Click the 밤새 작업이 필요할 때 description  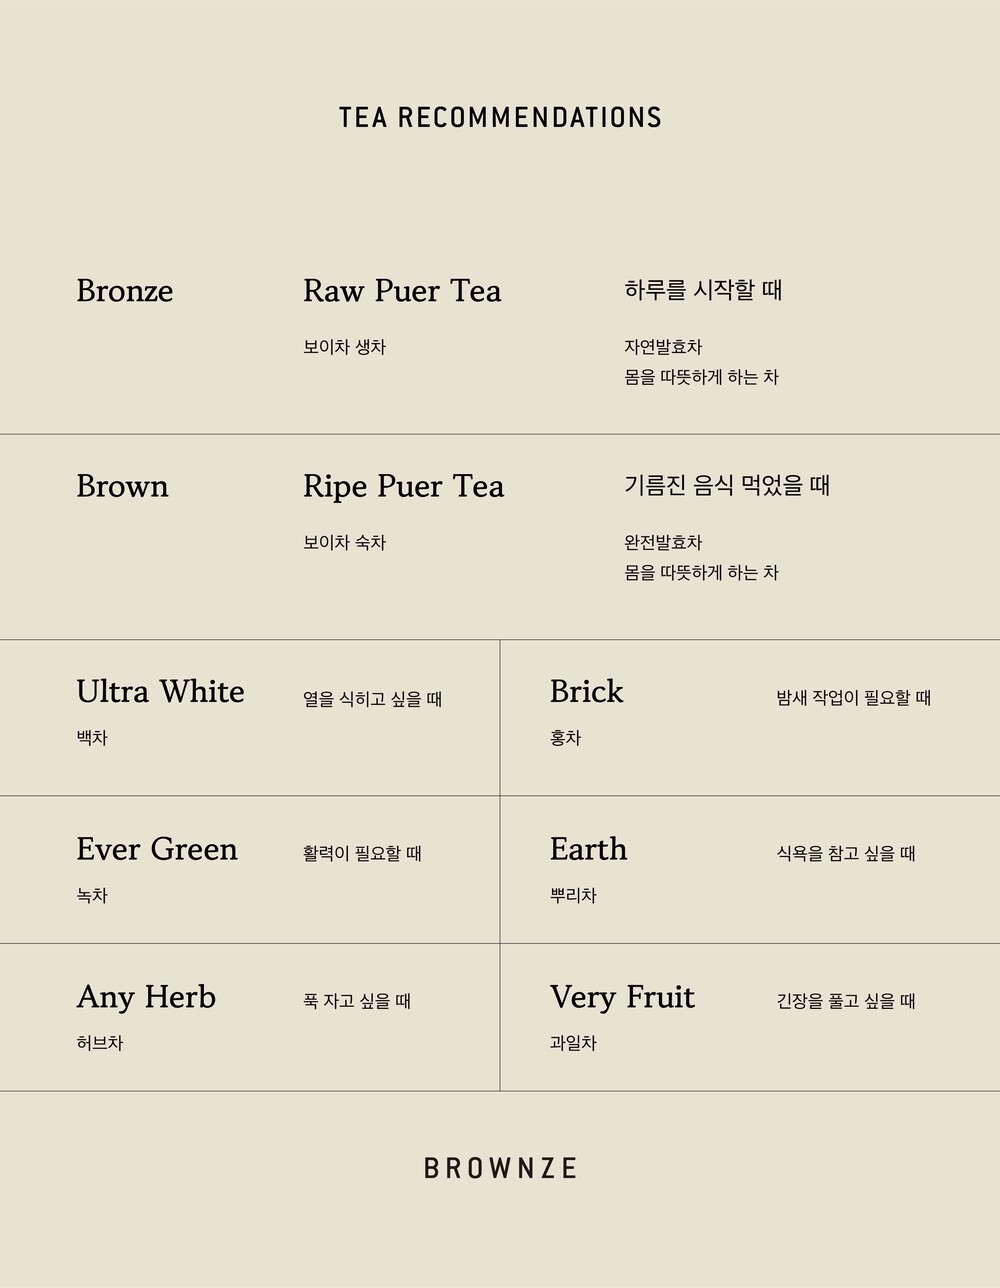853,698
